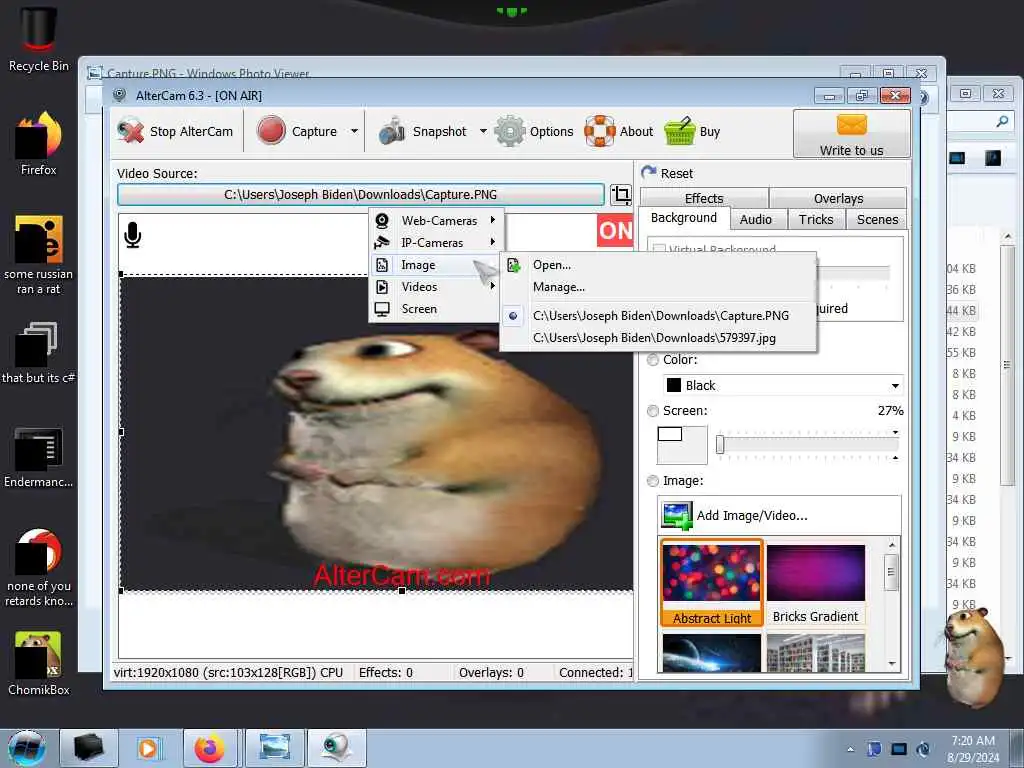Select the Screen background radio button
The image size is (1024, 768).
click(x=652, y=411)
